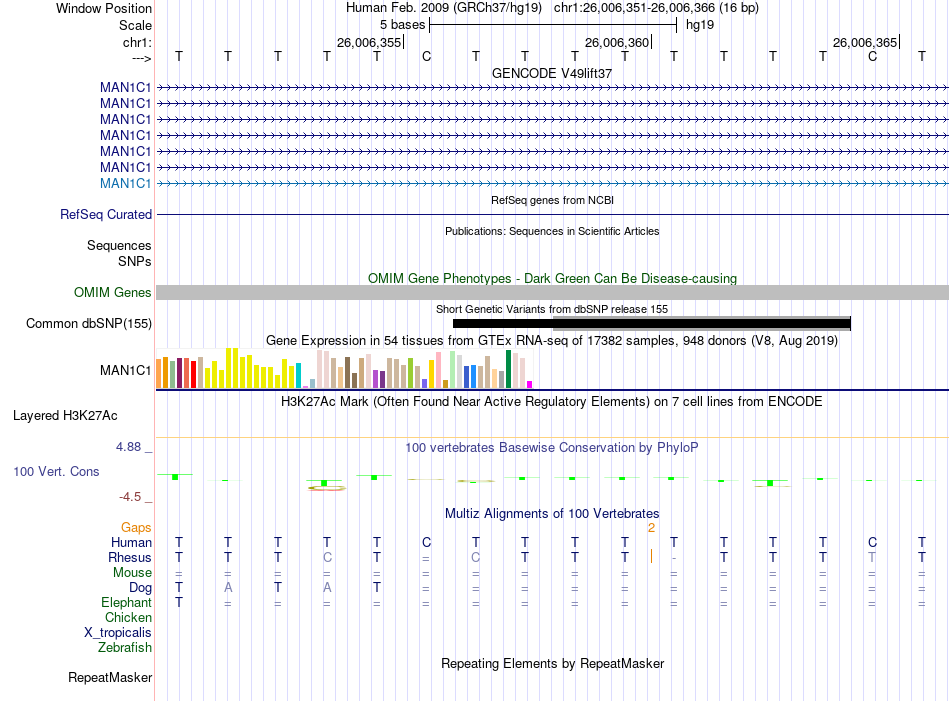Click the dark green bar in GTEx chart

[x=508, y=369]
